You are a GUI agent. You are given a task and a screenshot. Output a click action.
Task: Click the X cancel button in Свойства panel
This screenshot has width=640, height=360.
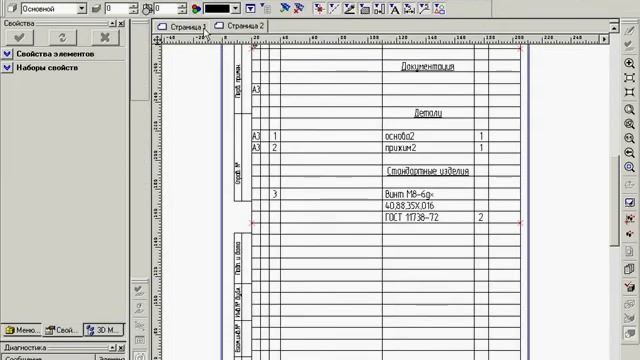(x=105, y=38)
